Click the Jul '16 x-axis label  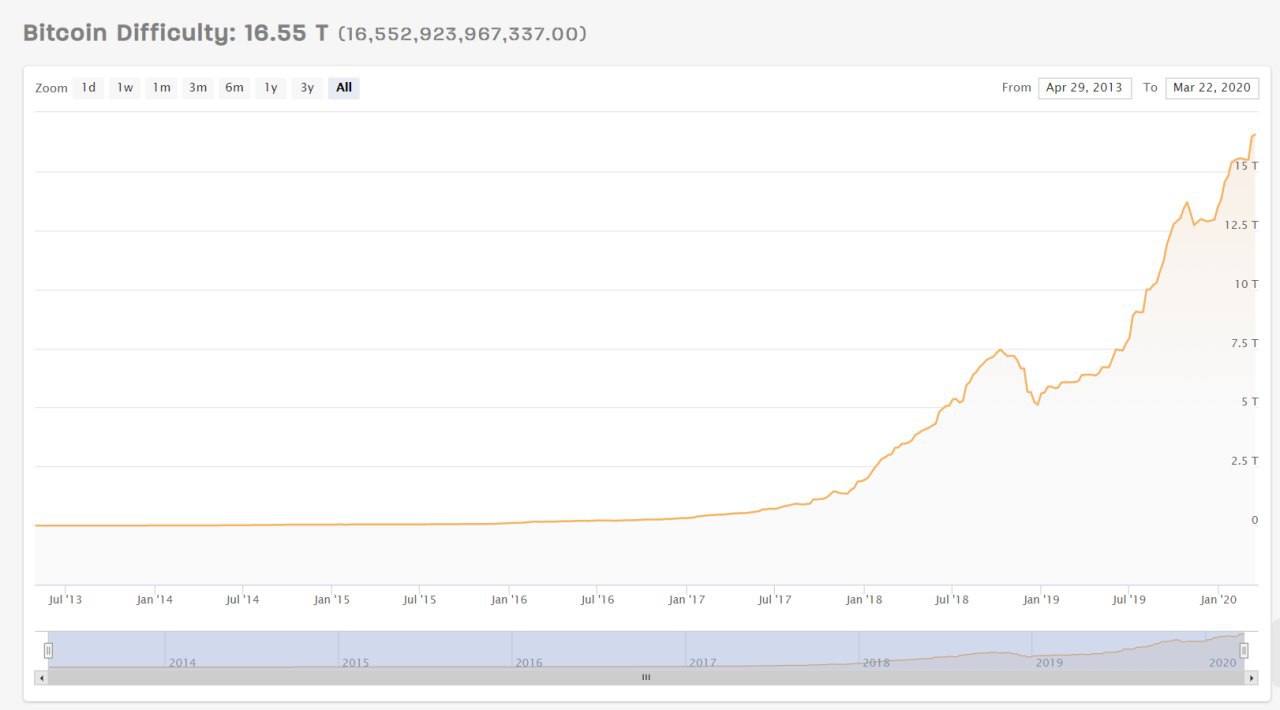(x=597, y=600)
